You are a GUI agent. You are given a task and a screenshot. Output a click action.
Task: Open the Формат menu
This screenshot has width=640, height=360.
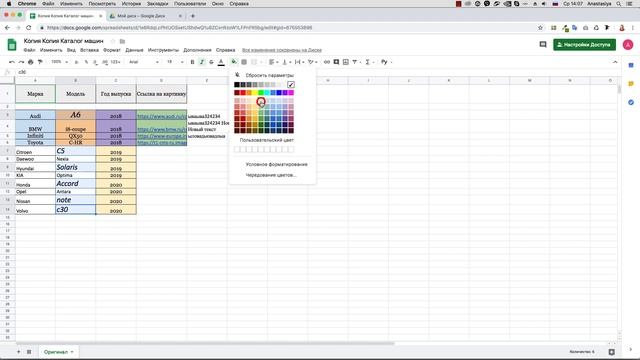(x=112, y=50)
